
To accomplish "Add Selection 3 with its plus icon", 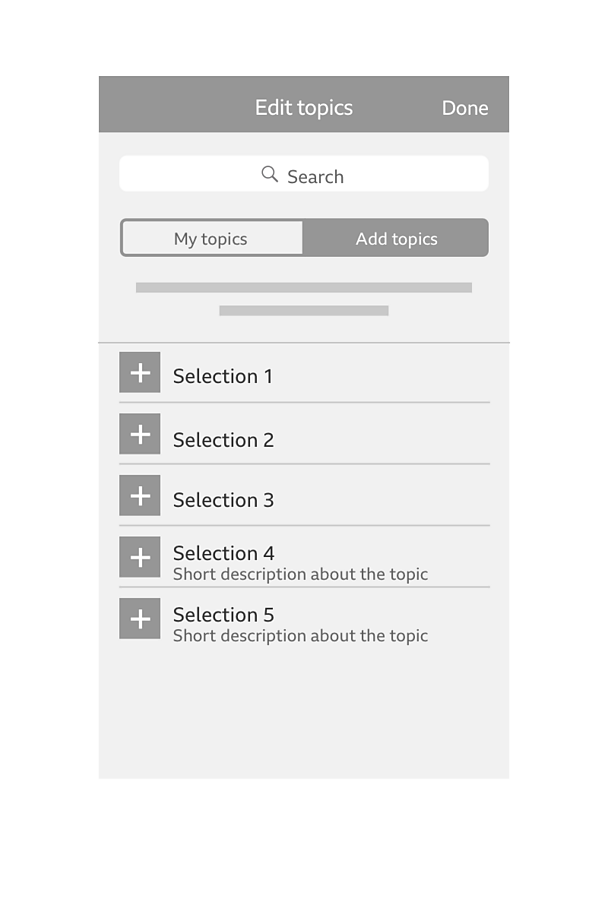I will [140, 496].
